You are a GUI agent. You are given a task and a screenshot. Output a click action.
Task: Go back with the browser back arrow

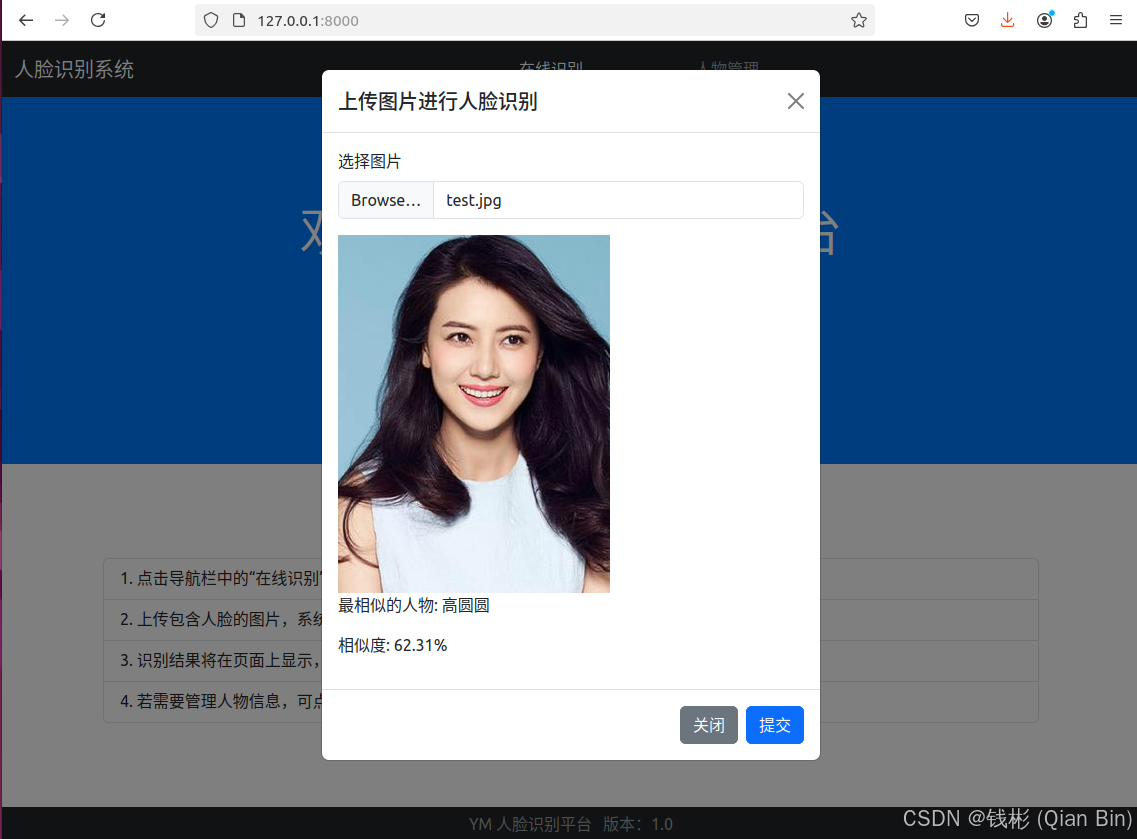[26, 20]
